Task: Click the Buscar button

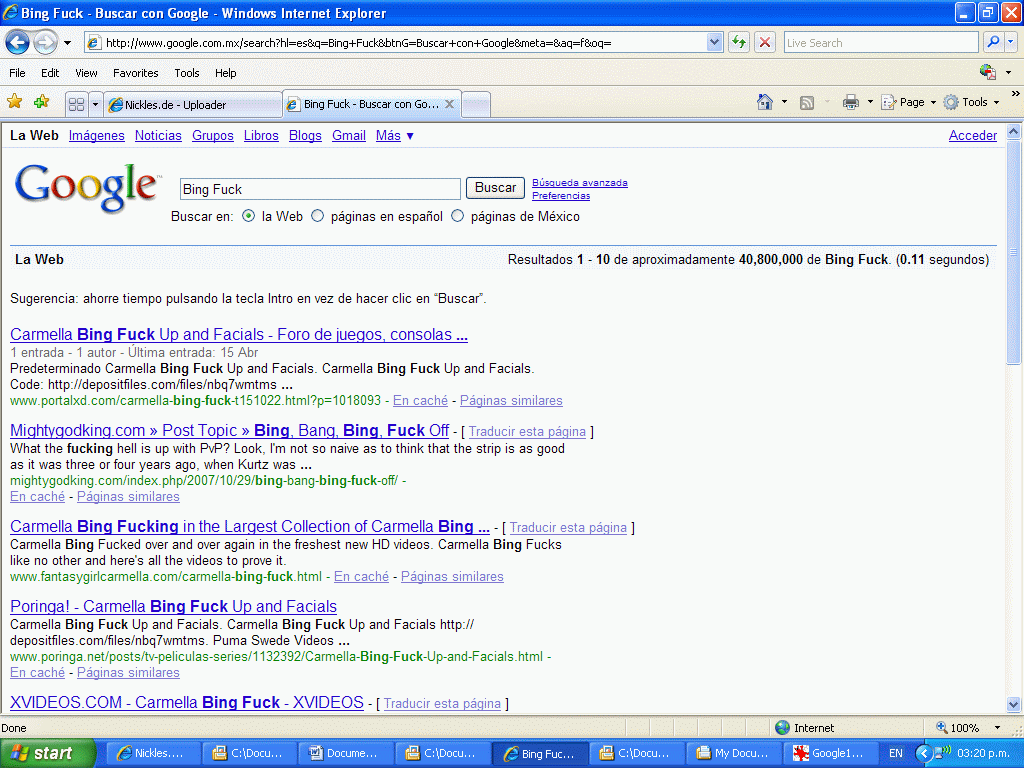Action: tap(495, 187)
